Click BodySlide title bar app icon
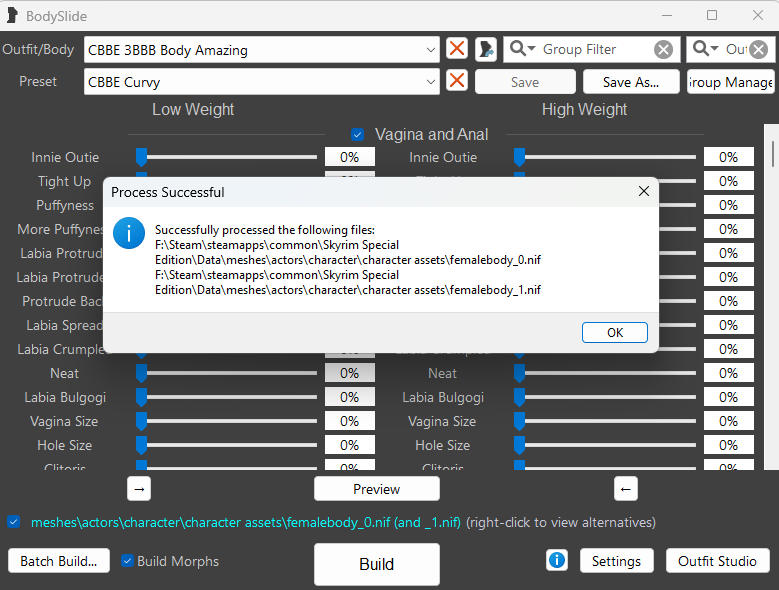Viewport: 779px width, 590px height. coord(12,15)
